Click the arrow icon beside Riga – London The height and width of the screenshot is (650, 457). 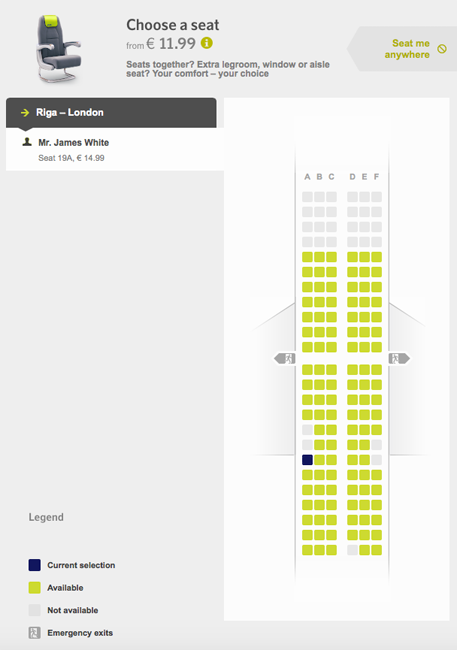[x=25, y=112]
